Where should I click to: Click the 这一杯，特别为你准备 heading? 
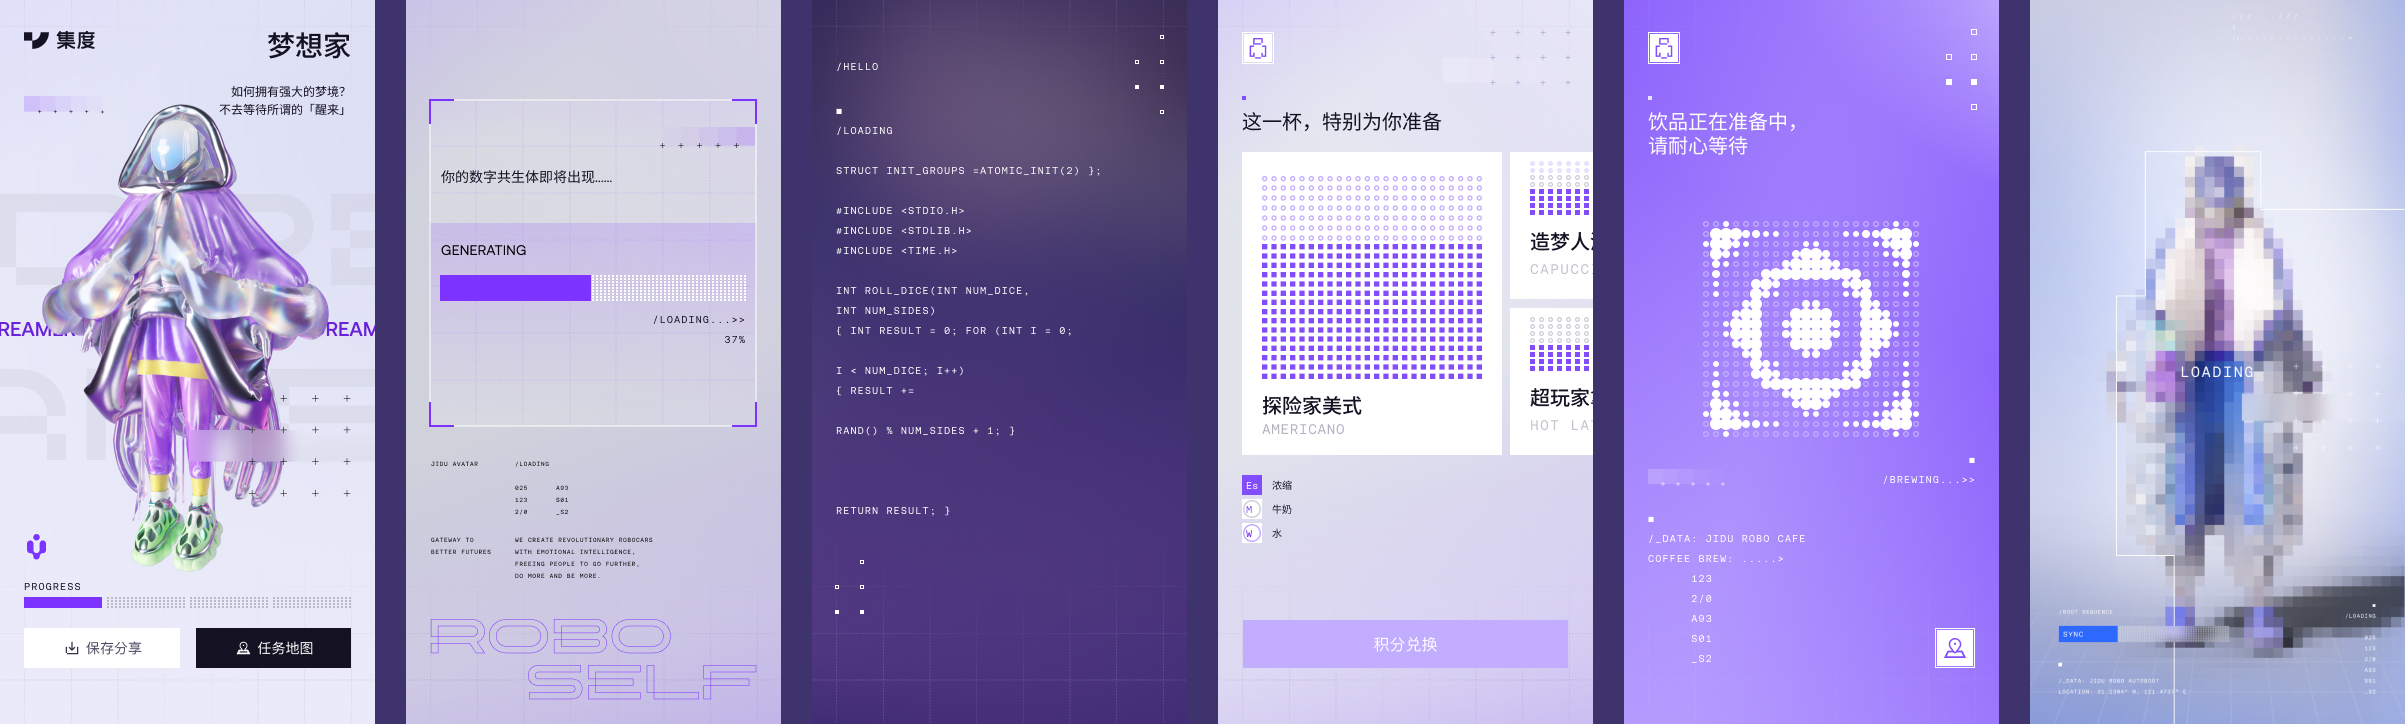[1342, 122]
